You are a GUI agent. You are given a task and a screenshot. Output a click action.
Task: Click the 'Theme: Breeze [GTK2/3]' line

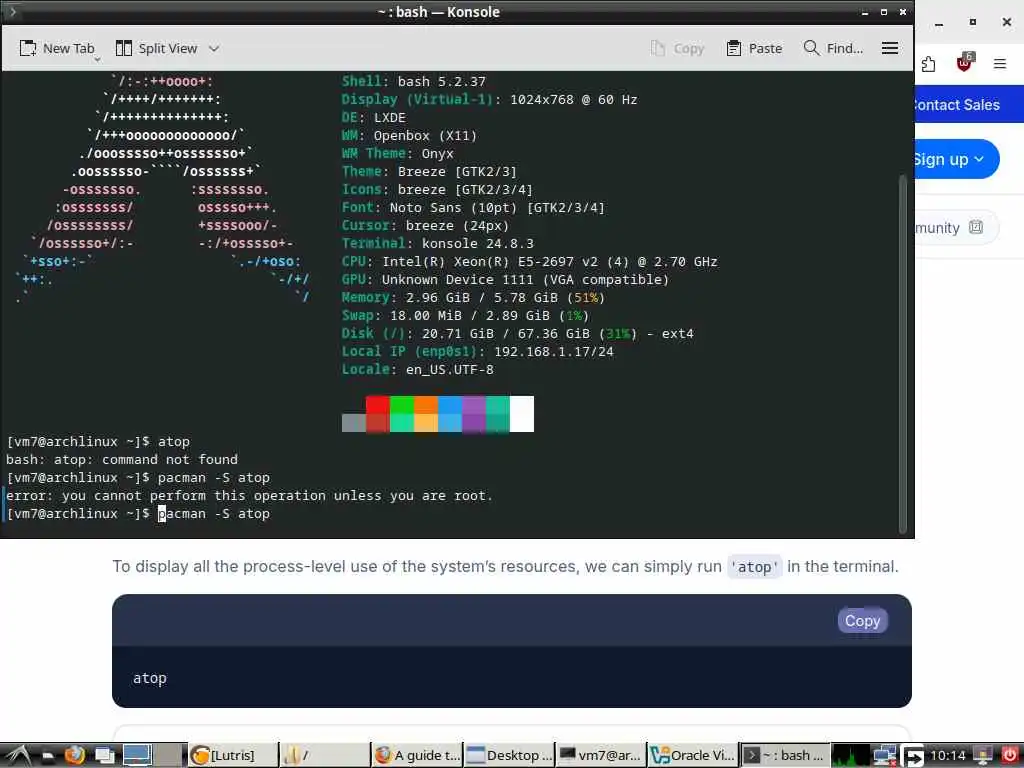(x=429, y=172)
